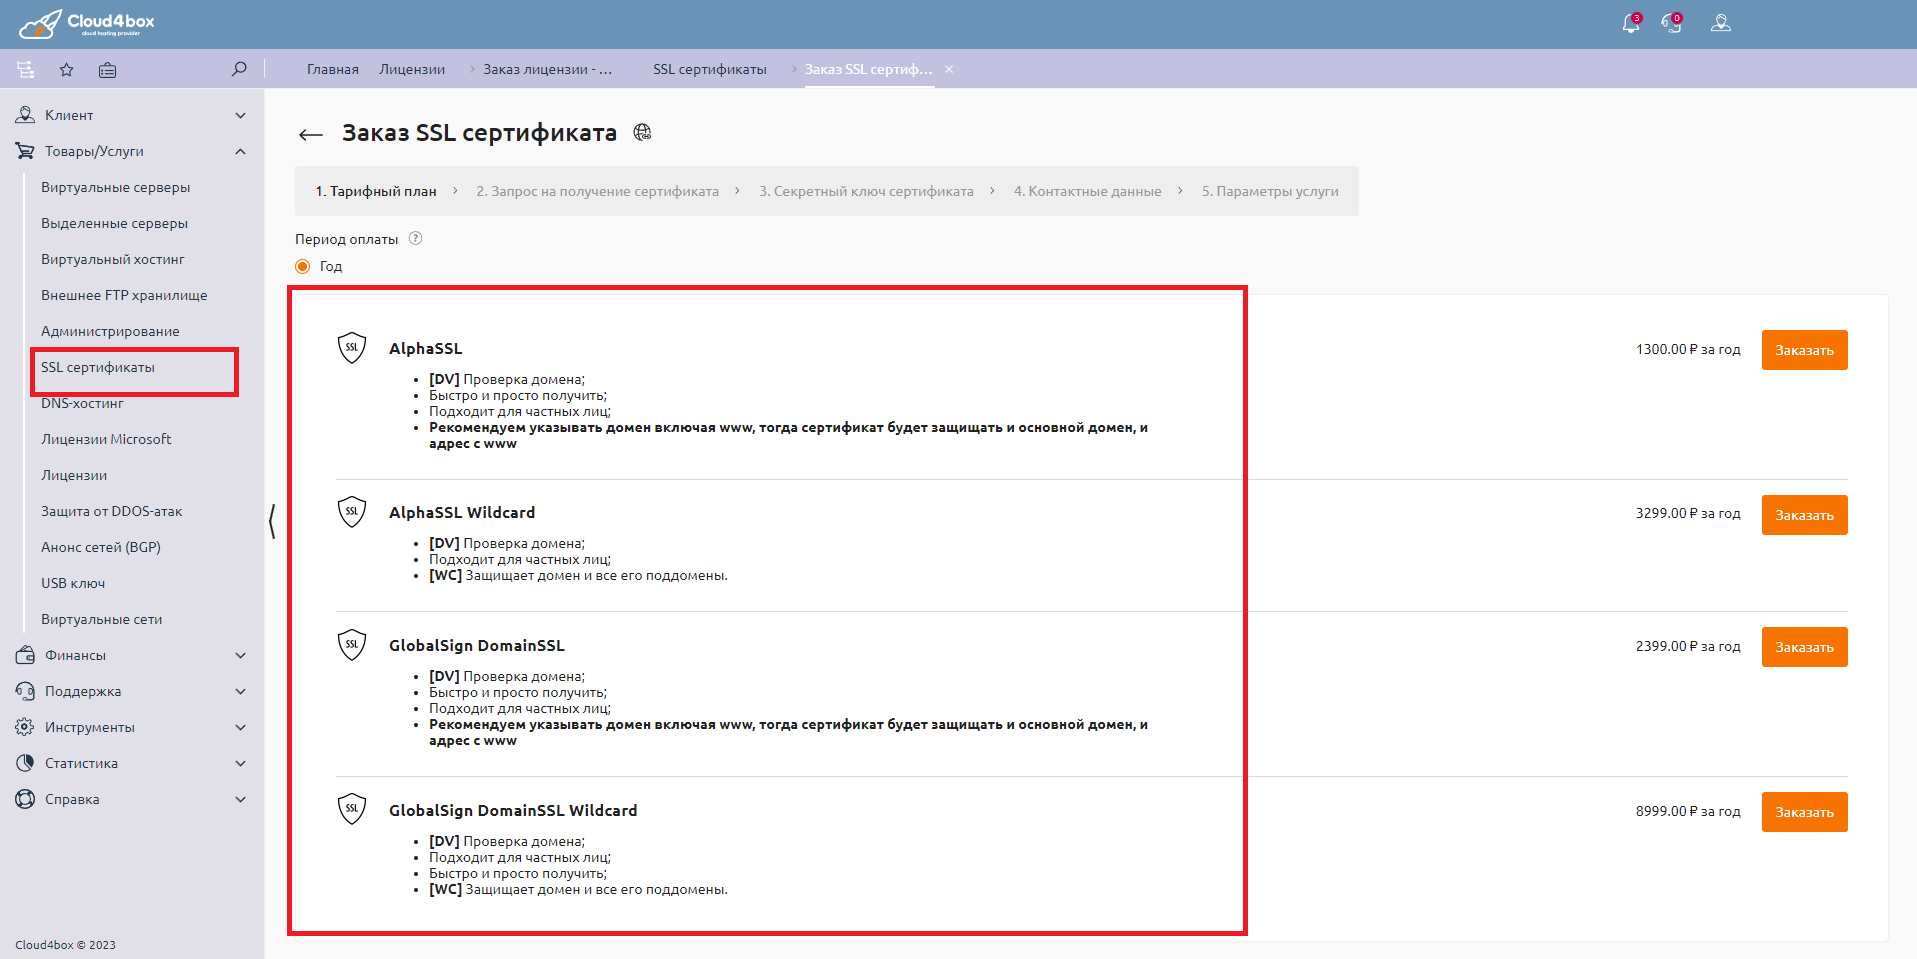Open the notifications bell icon

tap(1631, 23)
